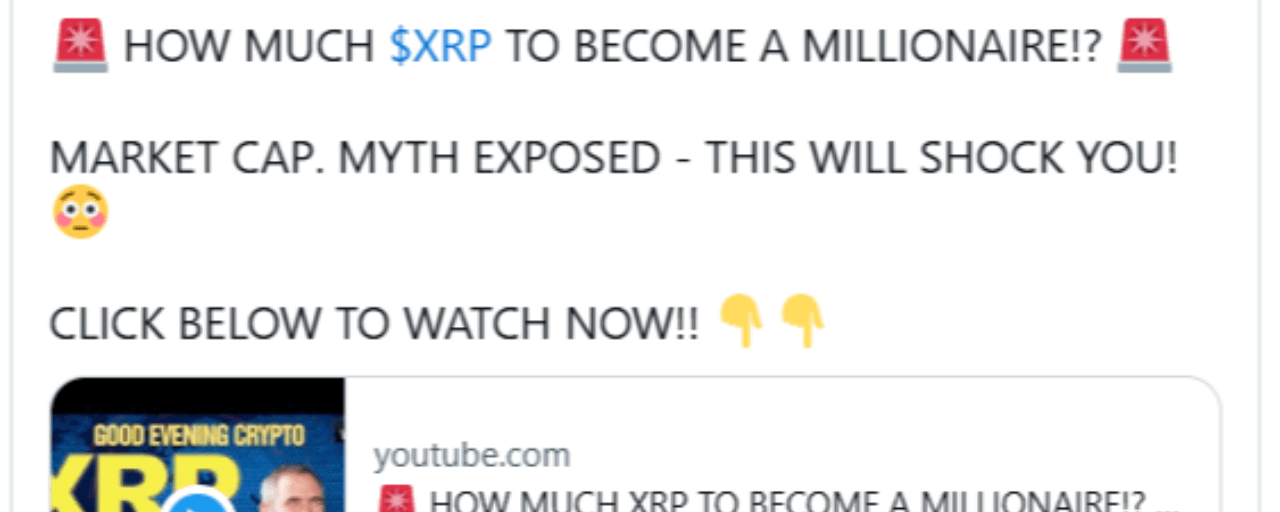This screenshot has height=512, width=1280.
Task: Click the HOW MUCH words in the tweet
Action: pyautogui.click(x=251, y=47)
